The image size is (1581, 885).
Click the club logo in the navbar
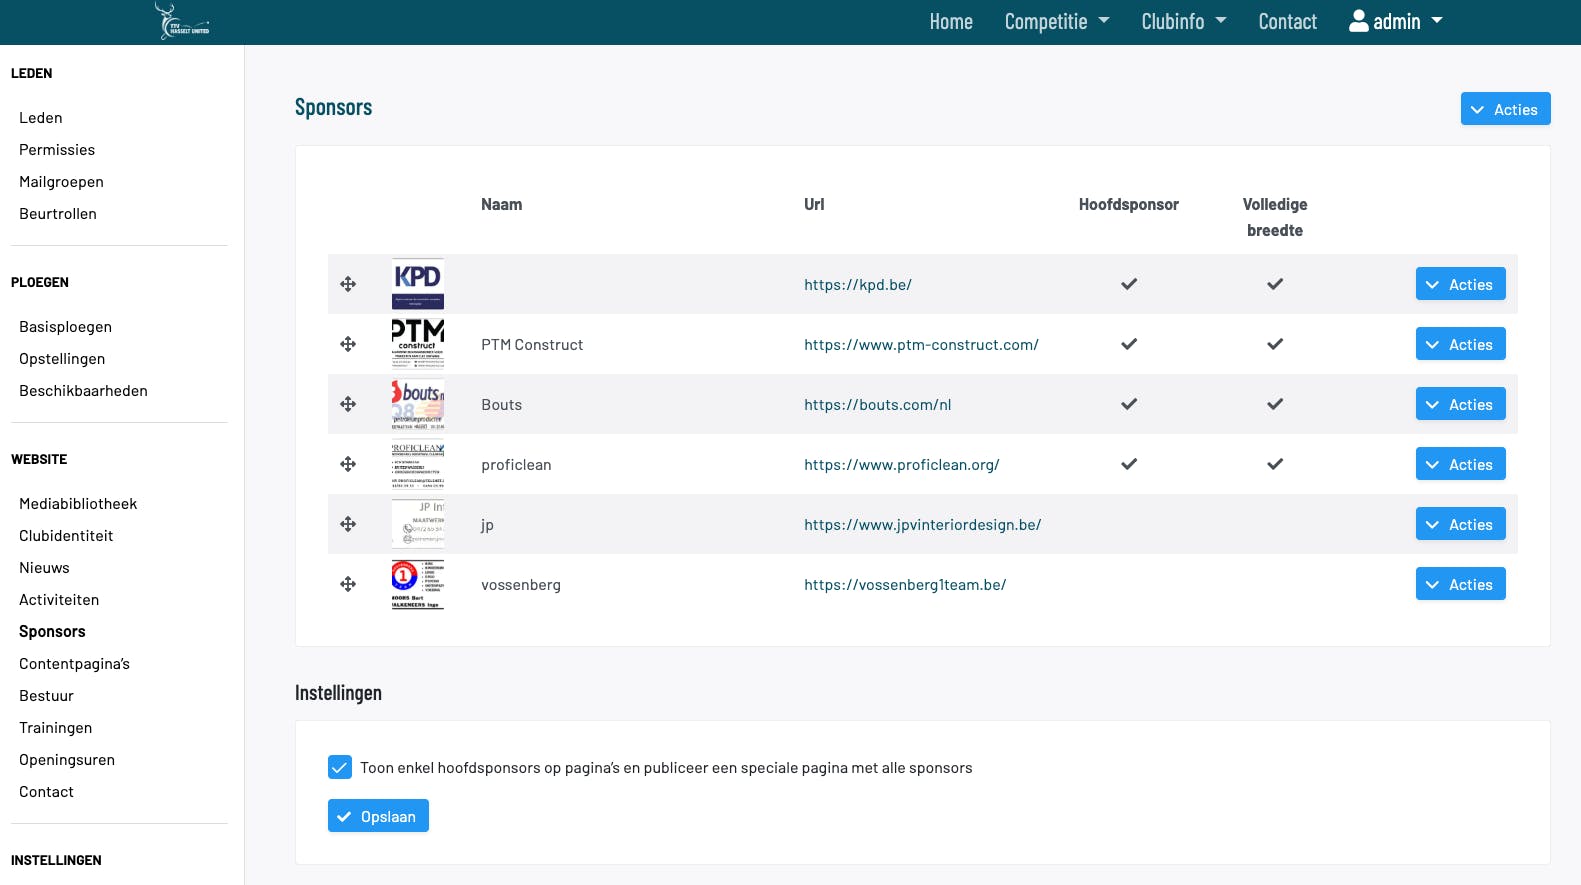pos(182,21)
